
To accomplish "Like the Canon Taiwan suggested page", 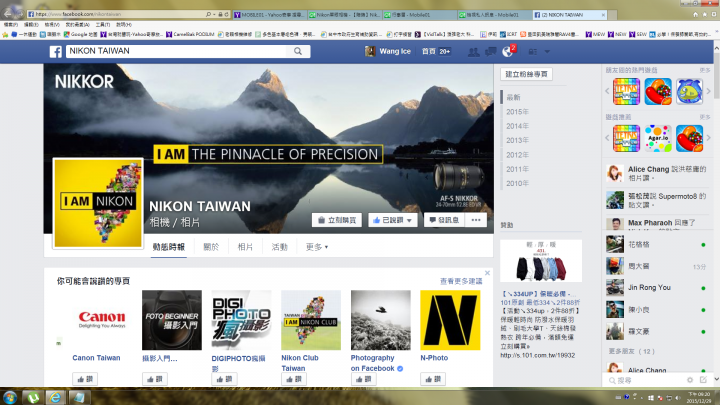I will pos(85,379).
